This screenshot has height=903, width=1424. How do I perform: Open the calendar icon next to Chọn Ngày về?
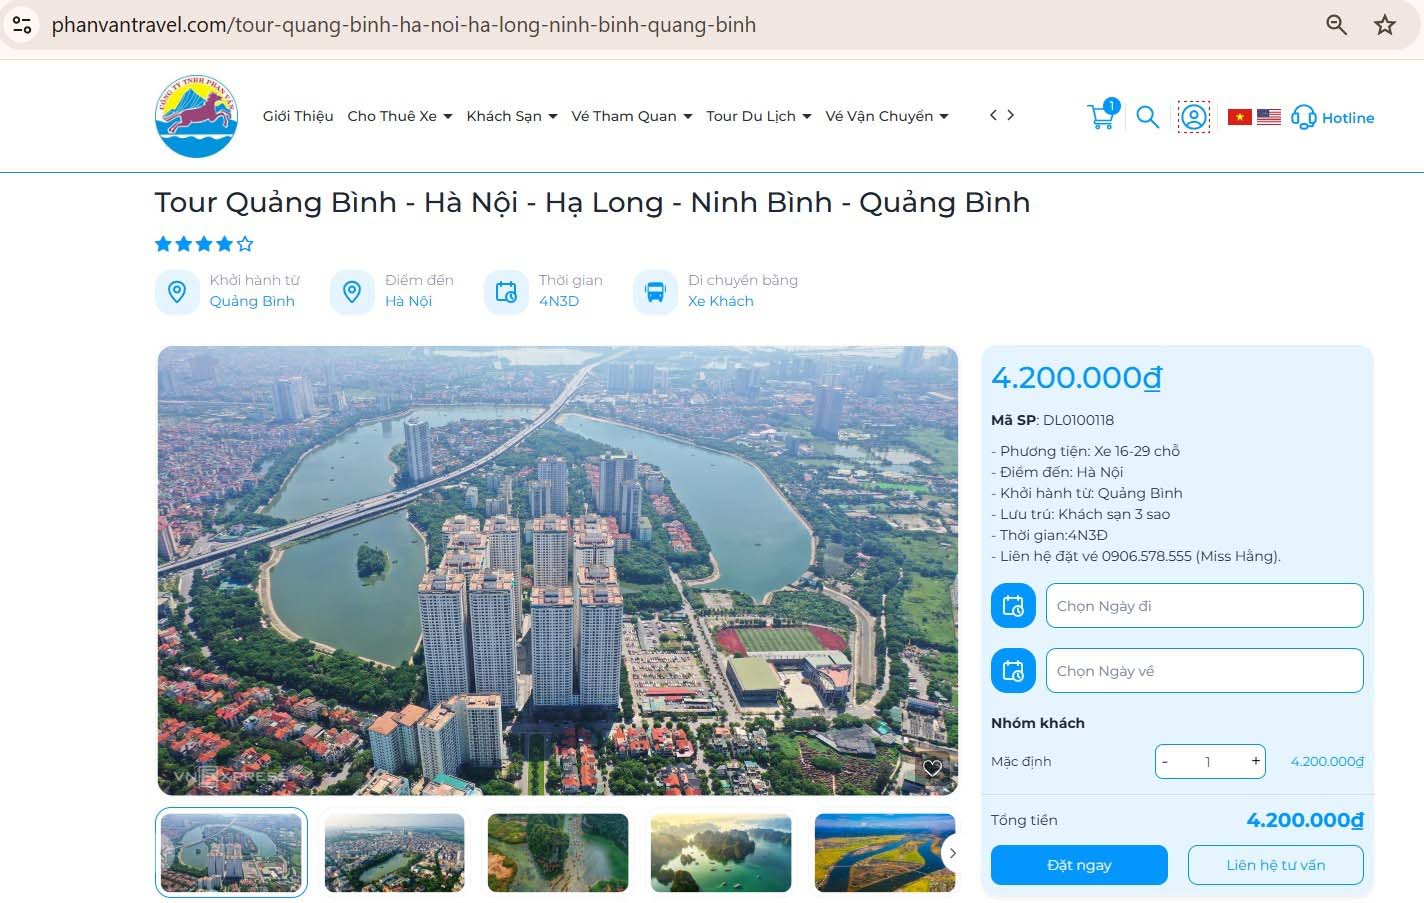click(1013, 670)
